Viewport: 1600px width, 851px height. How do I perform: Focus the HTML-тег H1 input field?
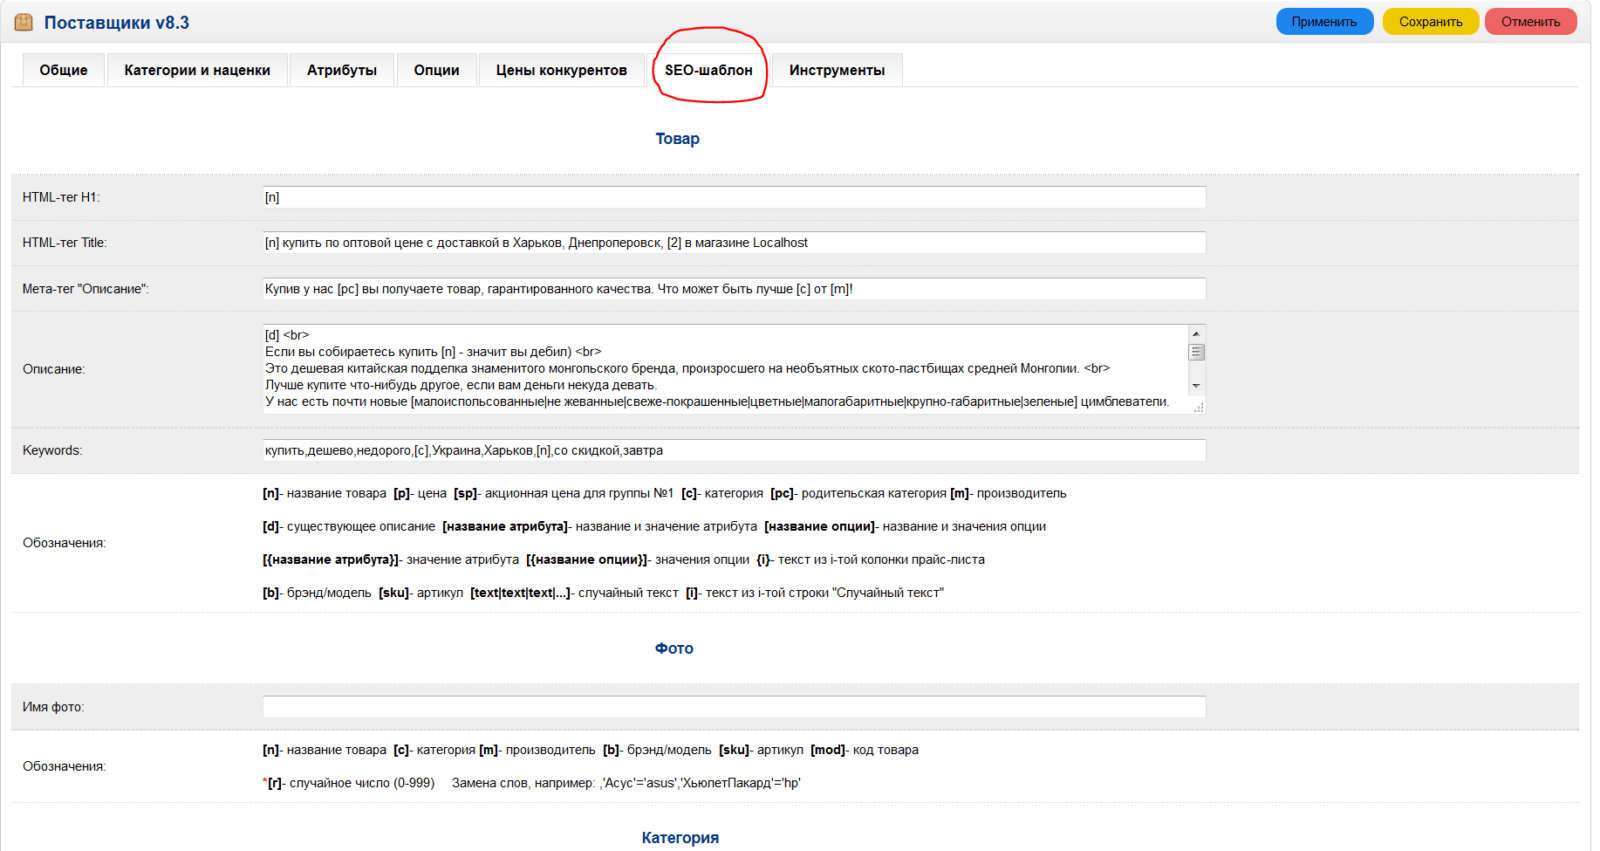733,198
